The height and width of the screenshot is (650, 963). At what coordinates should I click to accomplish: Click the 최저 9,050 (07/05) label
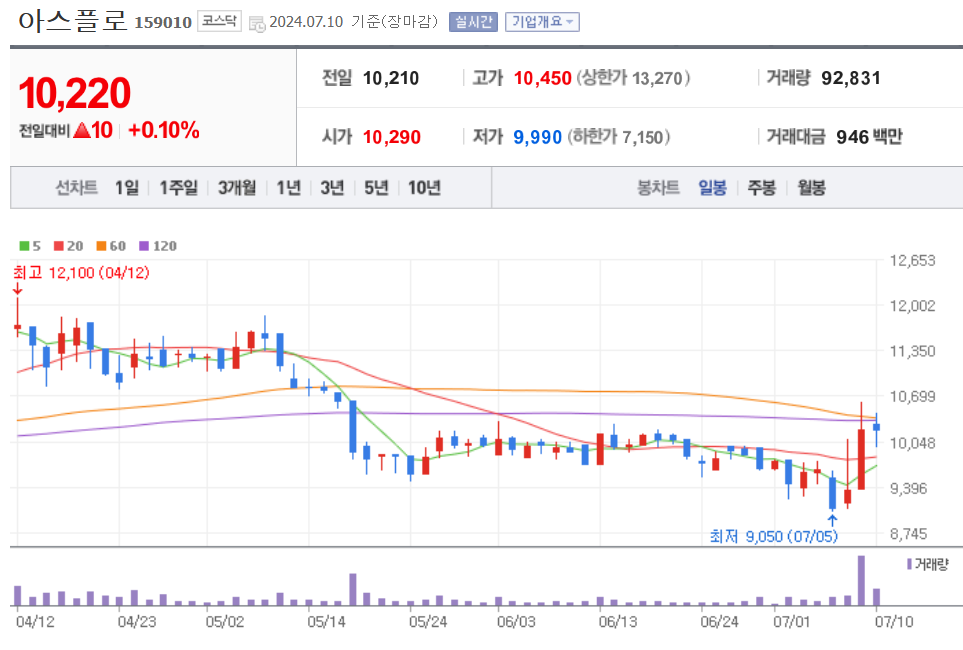(774, 536)
